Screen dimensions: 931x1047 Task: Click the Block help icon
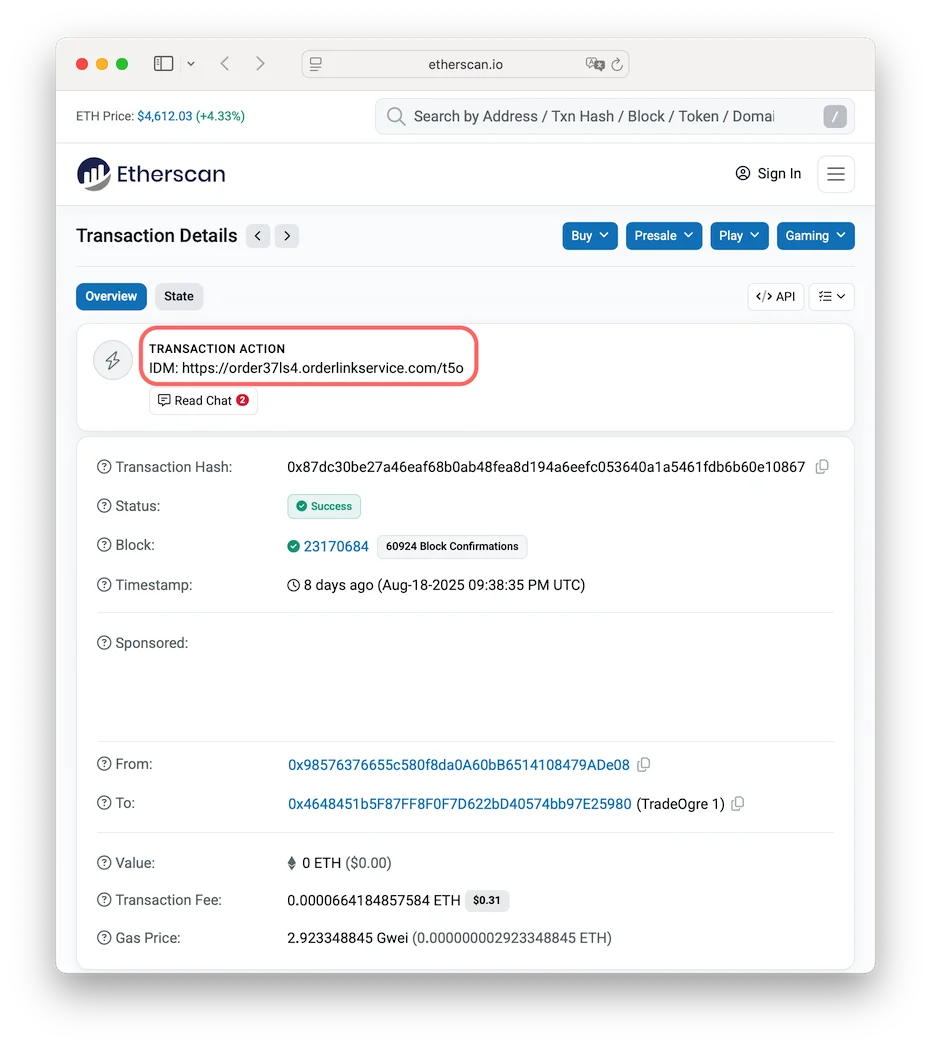tap(104, 545)
